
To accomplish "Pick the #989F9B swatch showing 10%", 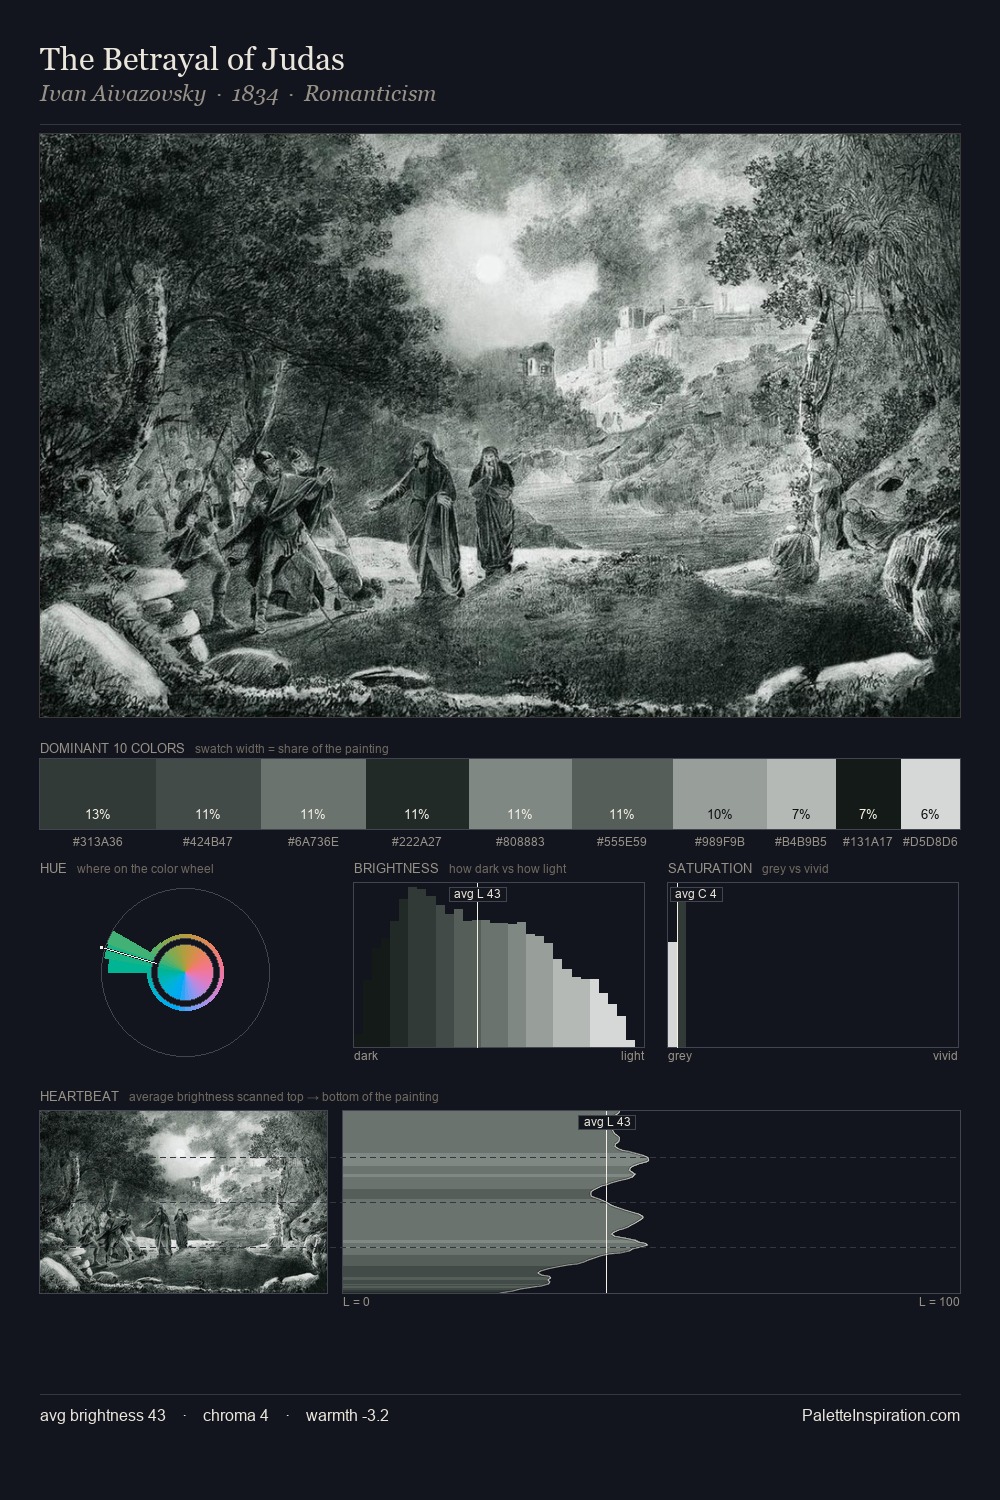I will (x=720, y=794).
